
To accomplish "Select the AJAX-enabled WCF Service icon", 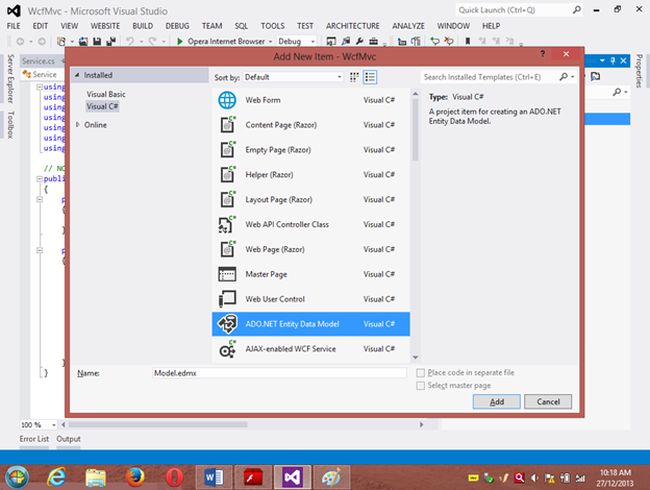I will pos(227,349).
